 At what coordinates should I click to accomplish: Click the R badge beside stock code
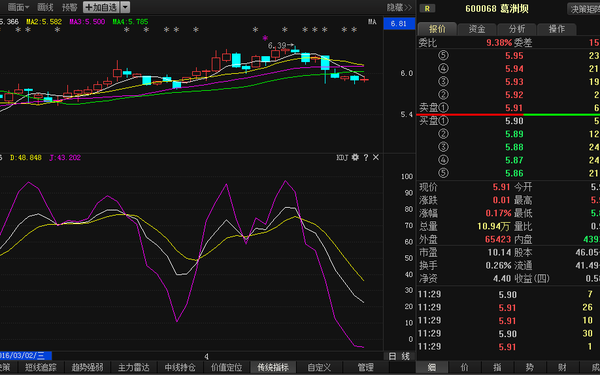[427, 8]
